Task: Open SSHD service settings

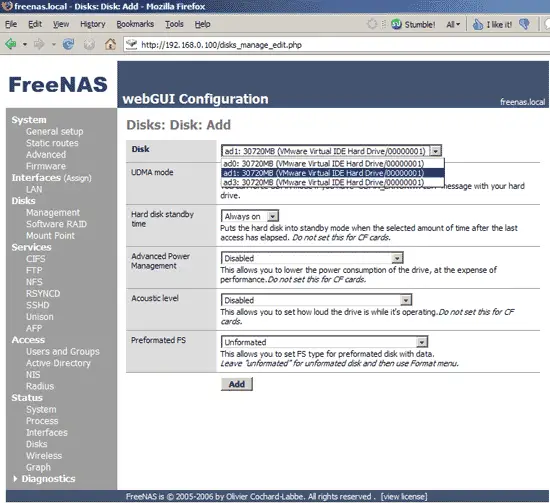Action: pos(38,305)
